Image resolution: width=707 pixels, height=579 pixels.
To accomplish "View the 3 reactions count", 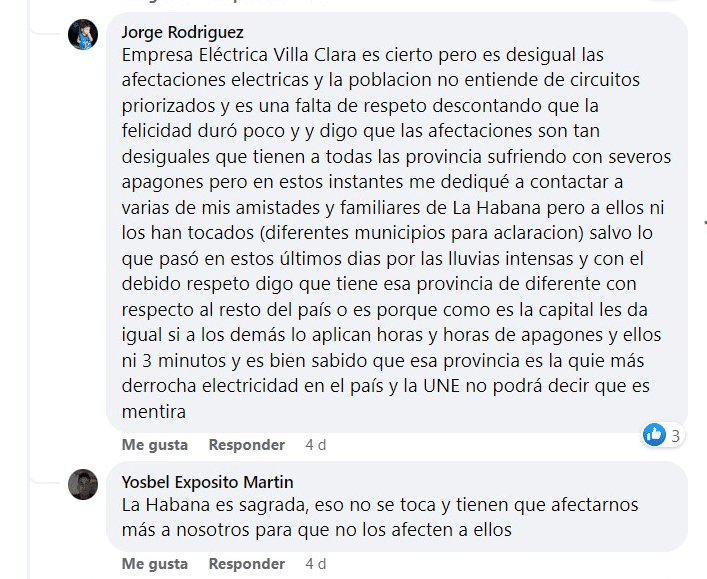I will tap(675, 436).
